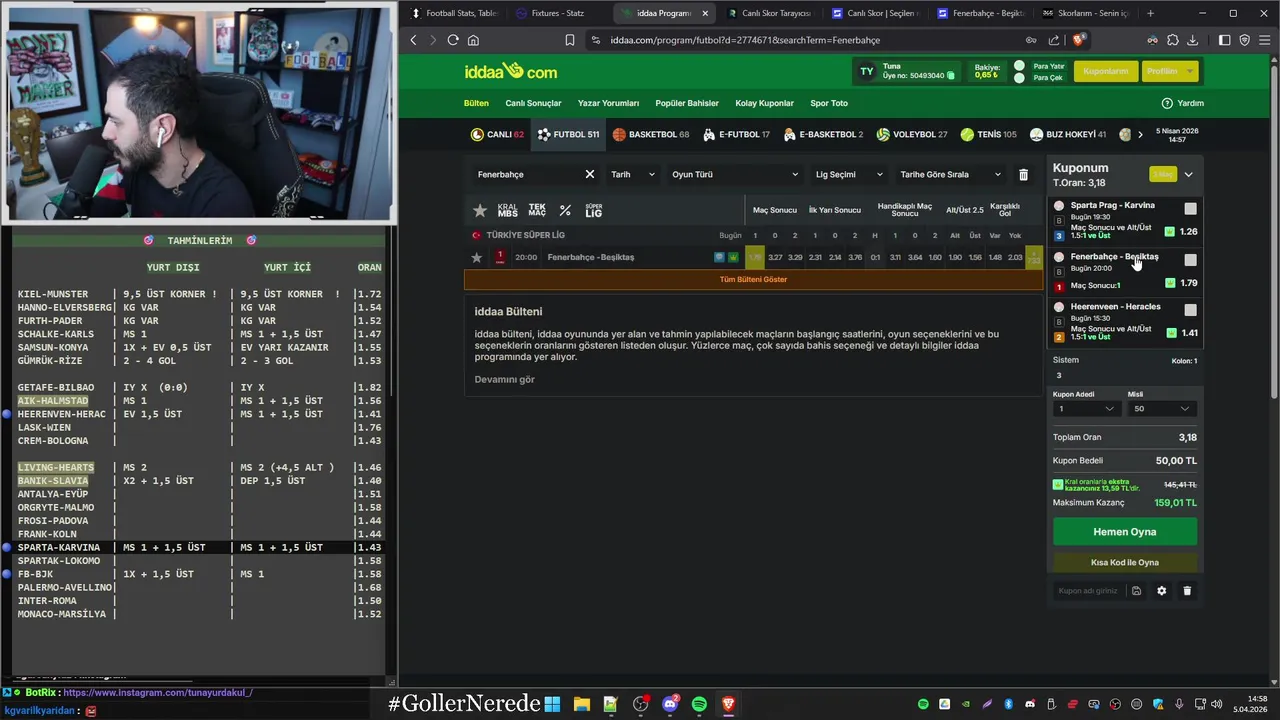Switch to the BASKETBOL 68 sport tab
1280x720 pixels.
(651, 134)
